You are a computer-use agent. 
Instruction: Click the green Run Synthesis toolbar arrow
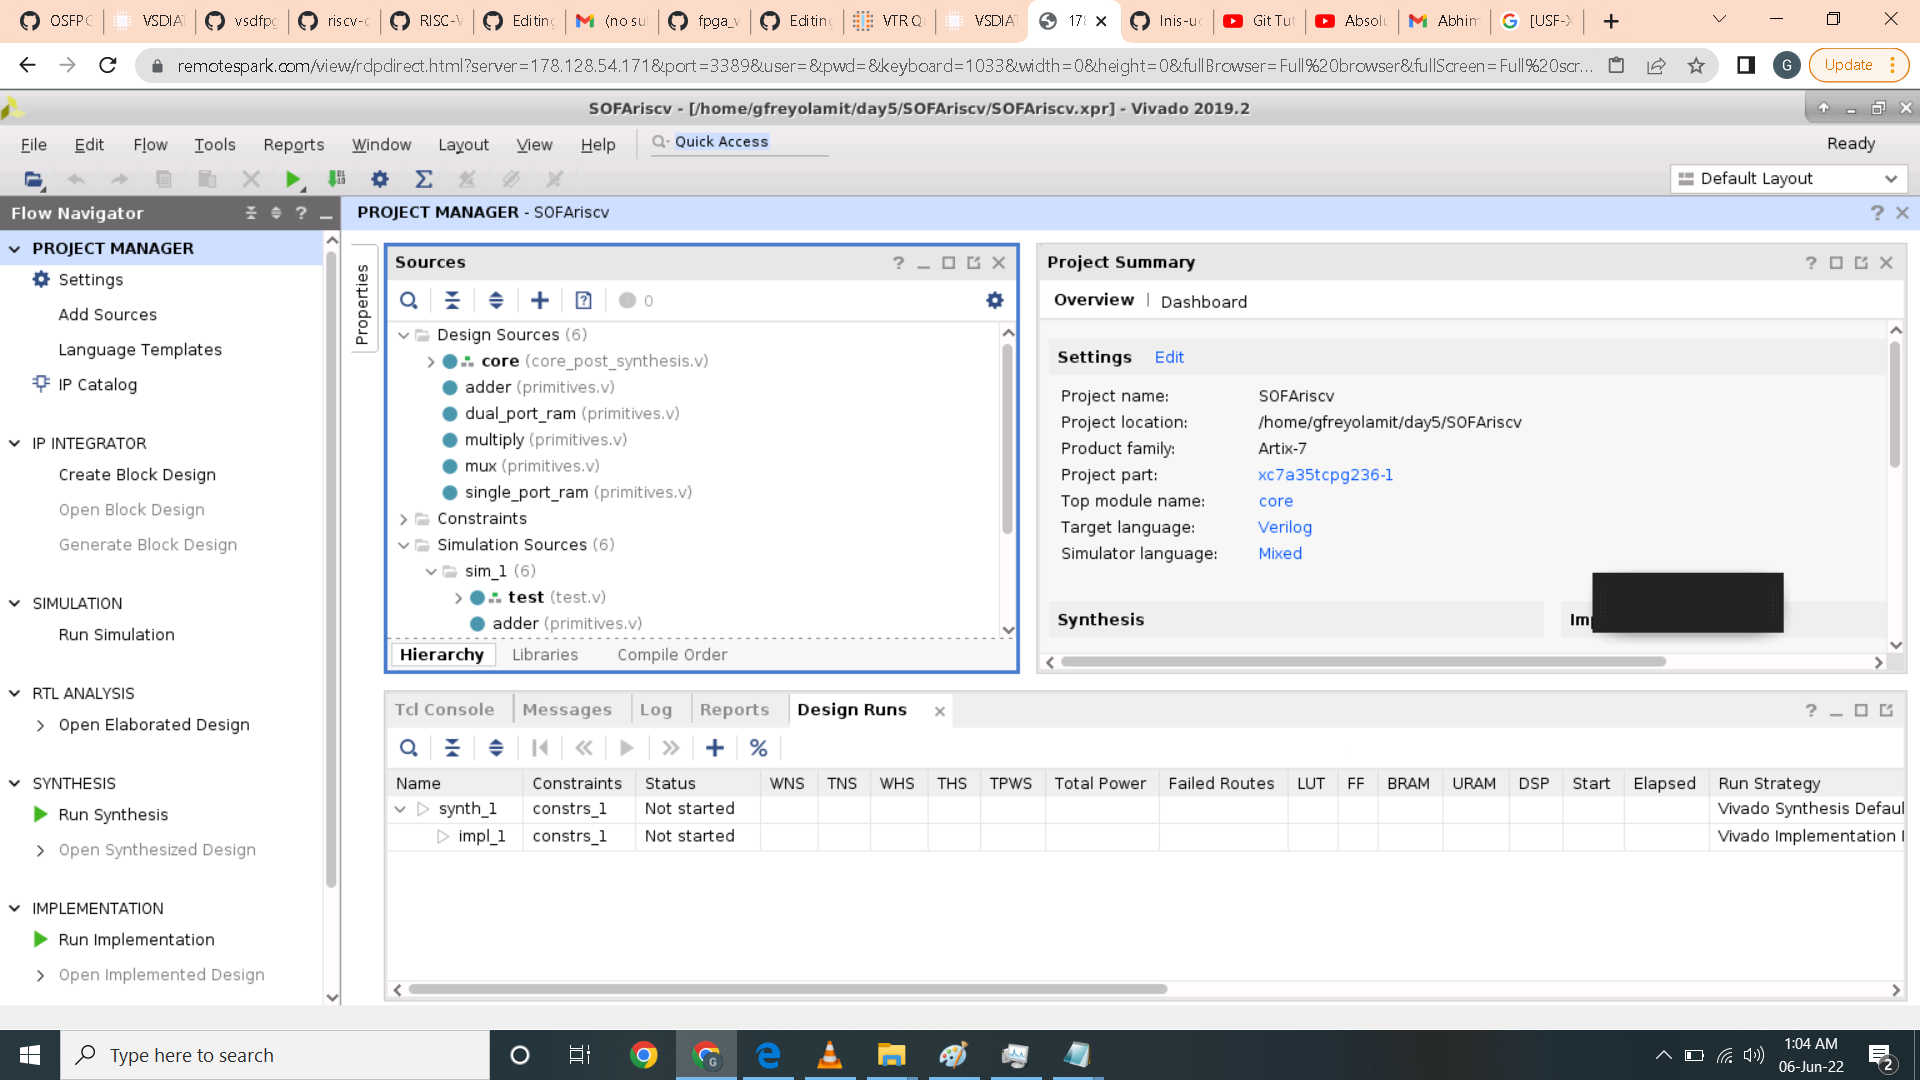tap(292, 179)
